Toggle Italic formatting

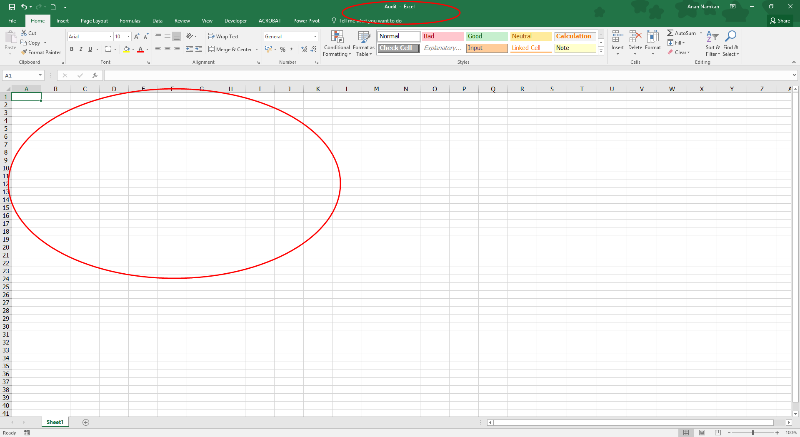click(x=82, y=49)
